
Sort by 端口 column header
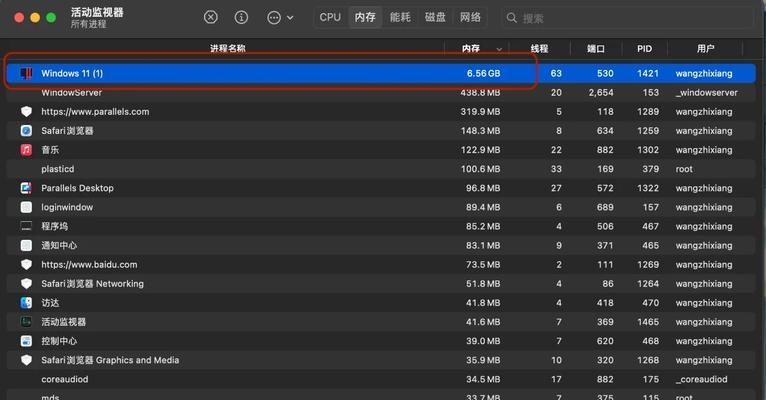(x=596, y=48)
